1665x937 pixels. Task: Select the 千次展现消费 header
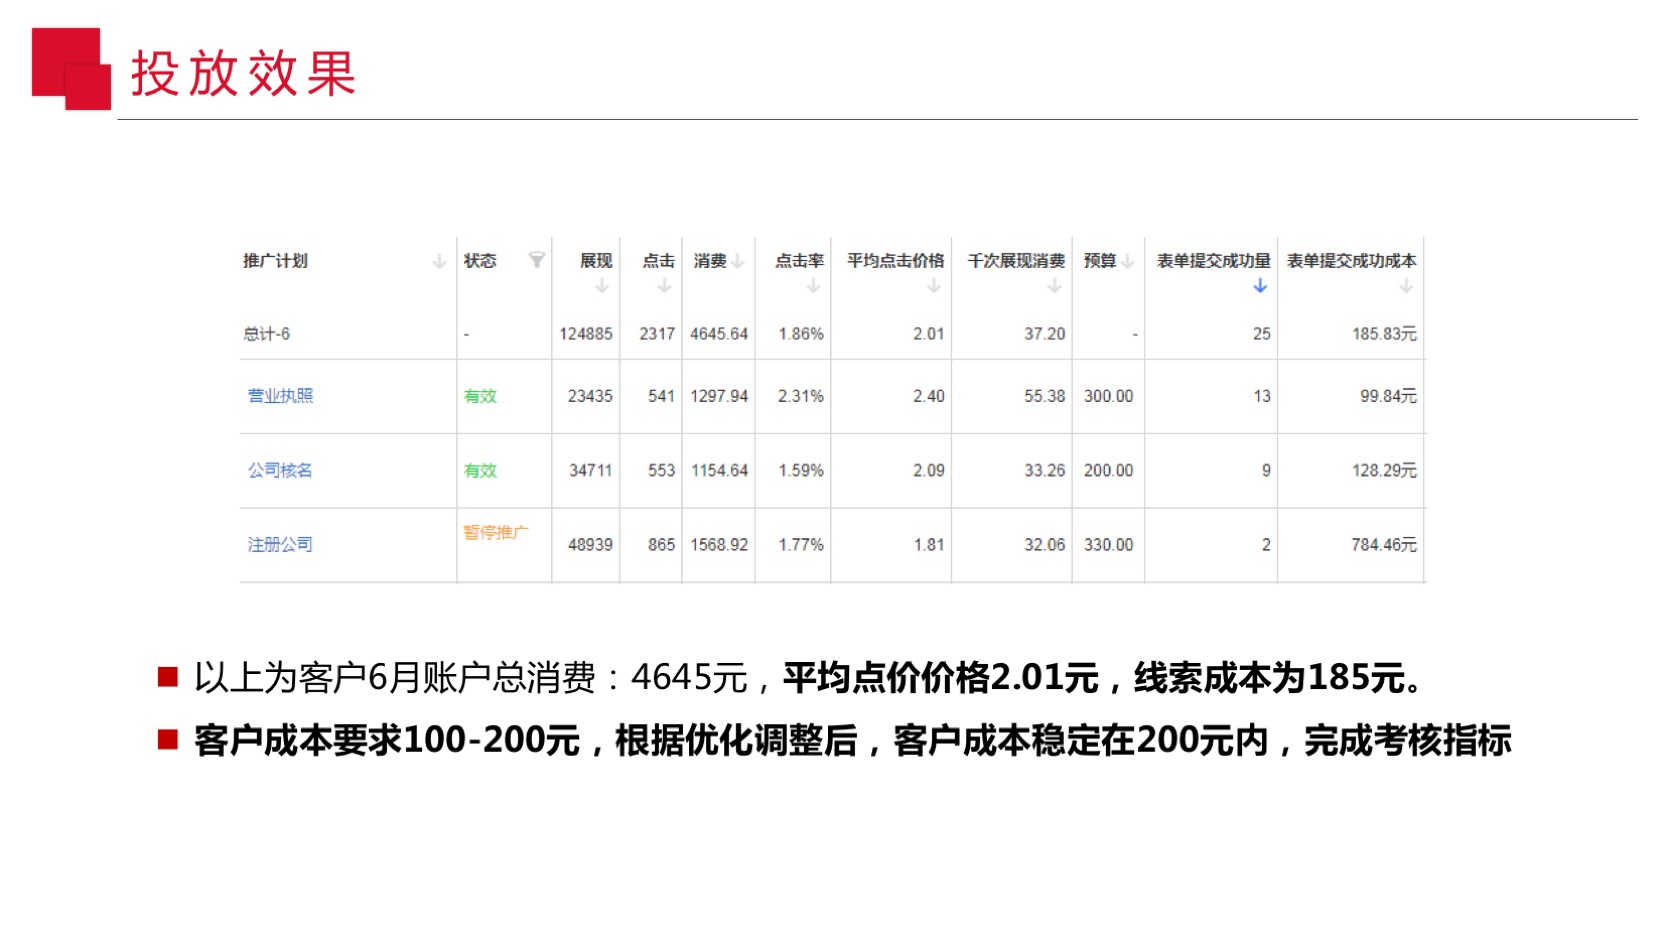pyautogui.click(x=1016, y=261)
